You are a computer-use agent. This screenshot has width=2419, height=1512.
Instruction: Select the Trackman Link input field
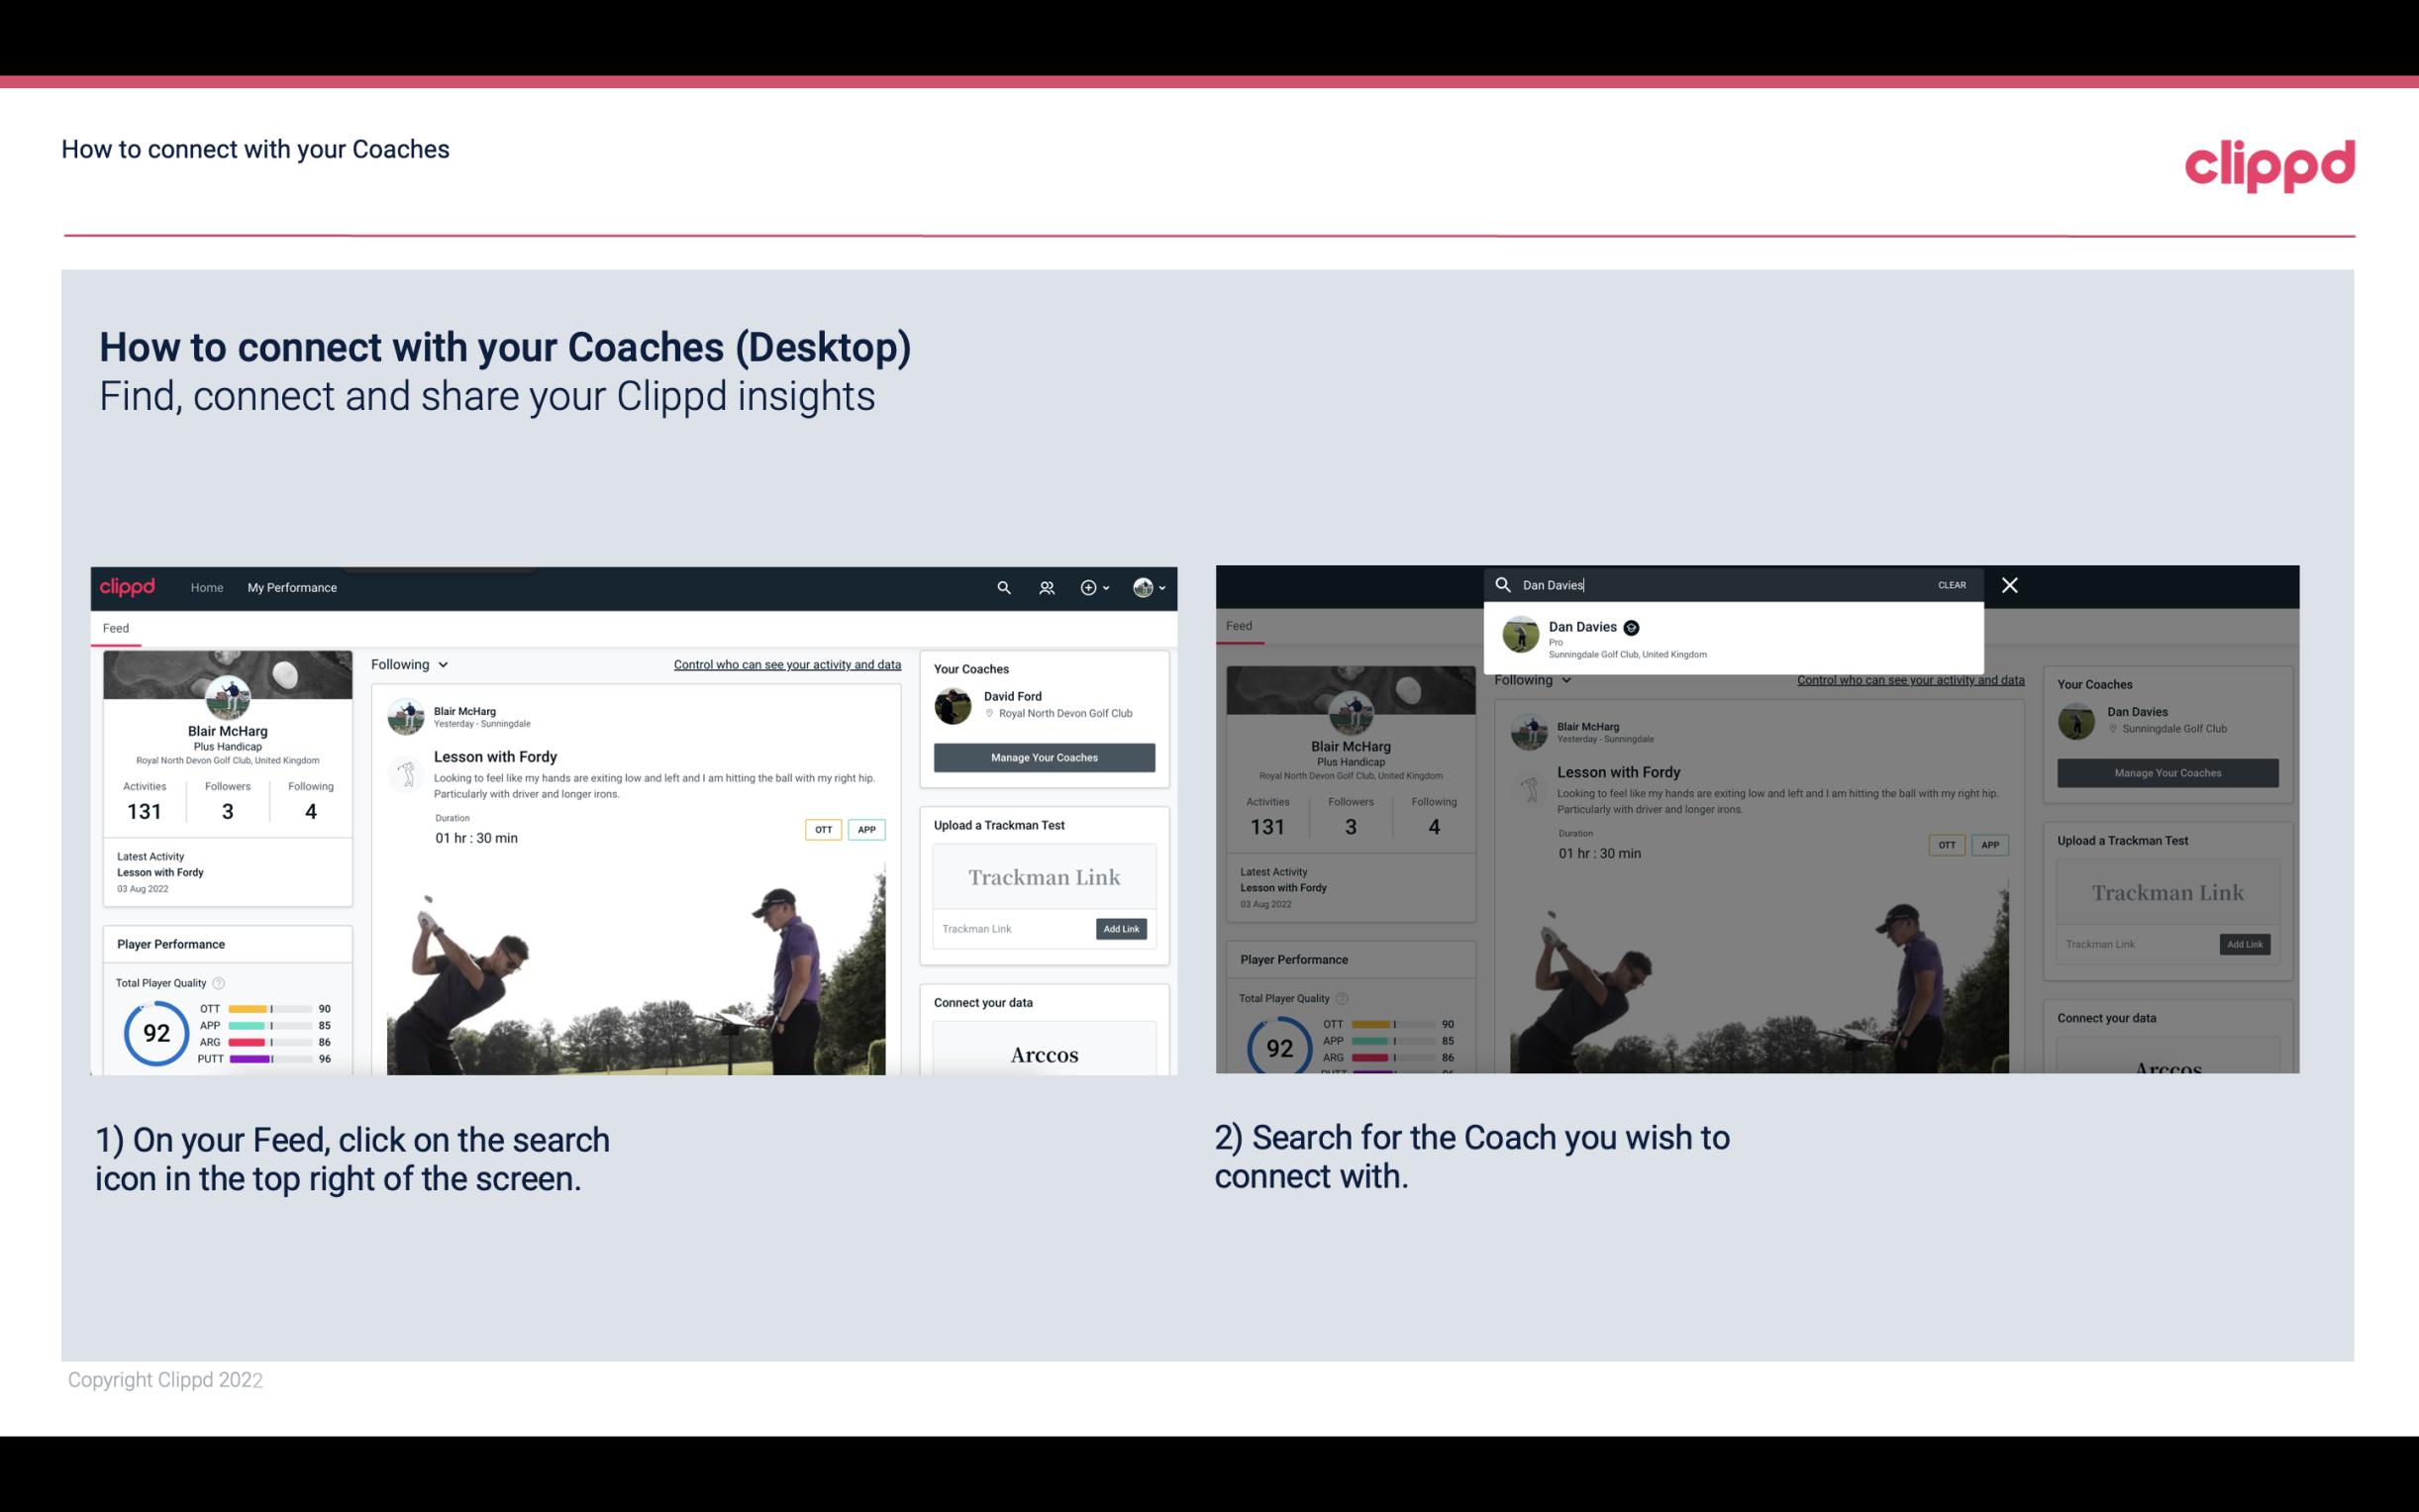(1010, 929)
